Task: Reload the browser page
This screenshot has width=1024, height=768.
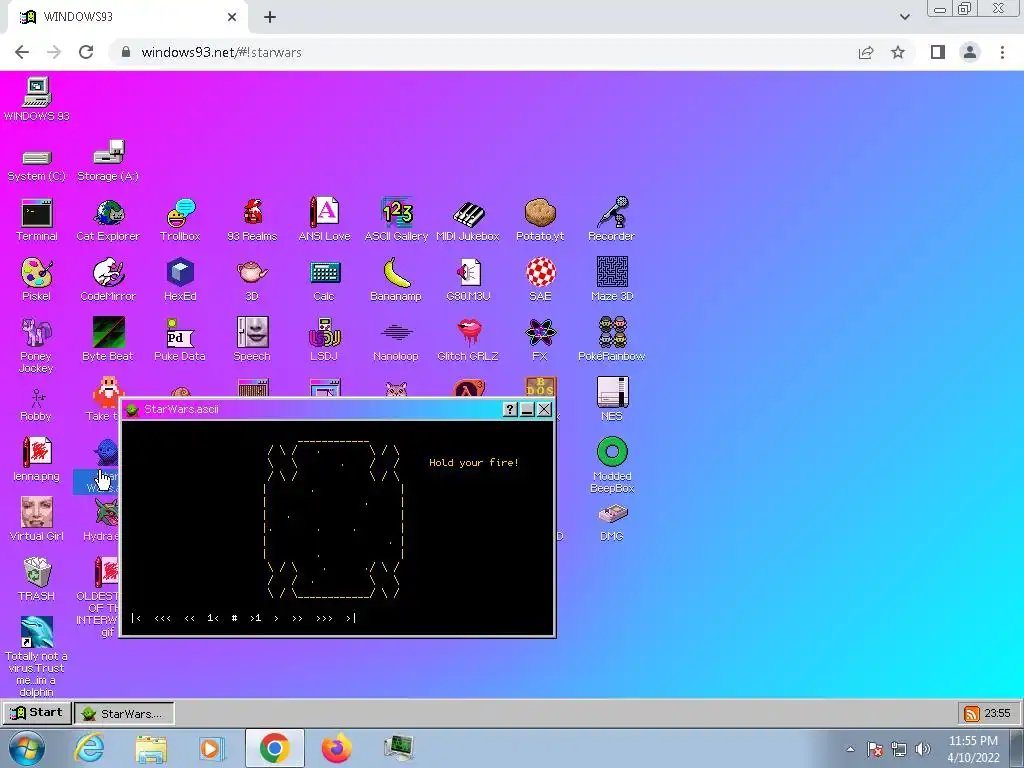Action: 86,52
